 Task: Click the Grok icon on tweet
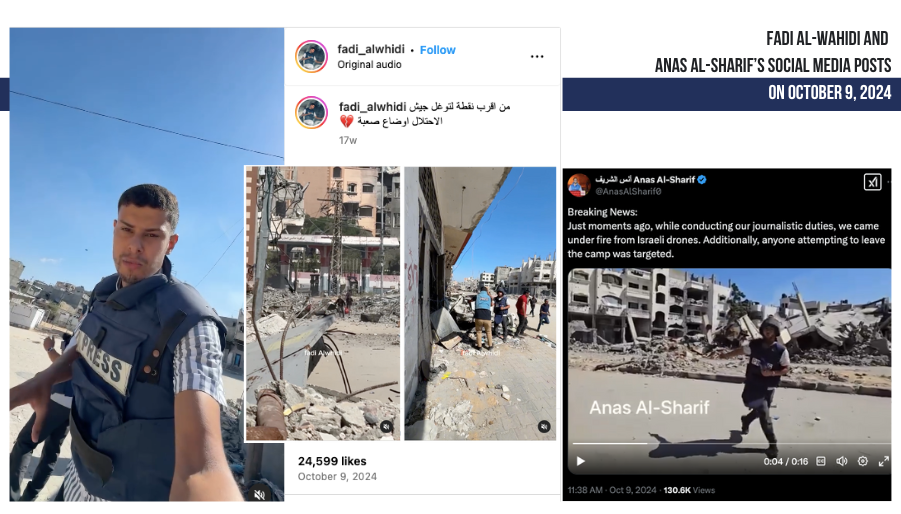872,182
